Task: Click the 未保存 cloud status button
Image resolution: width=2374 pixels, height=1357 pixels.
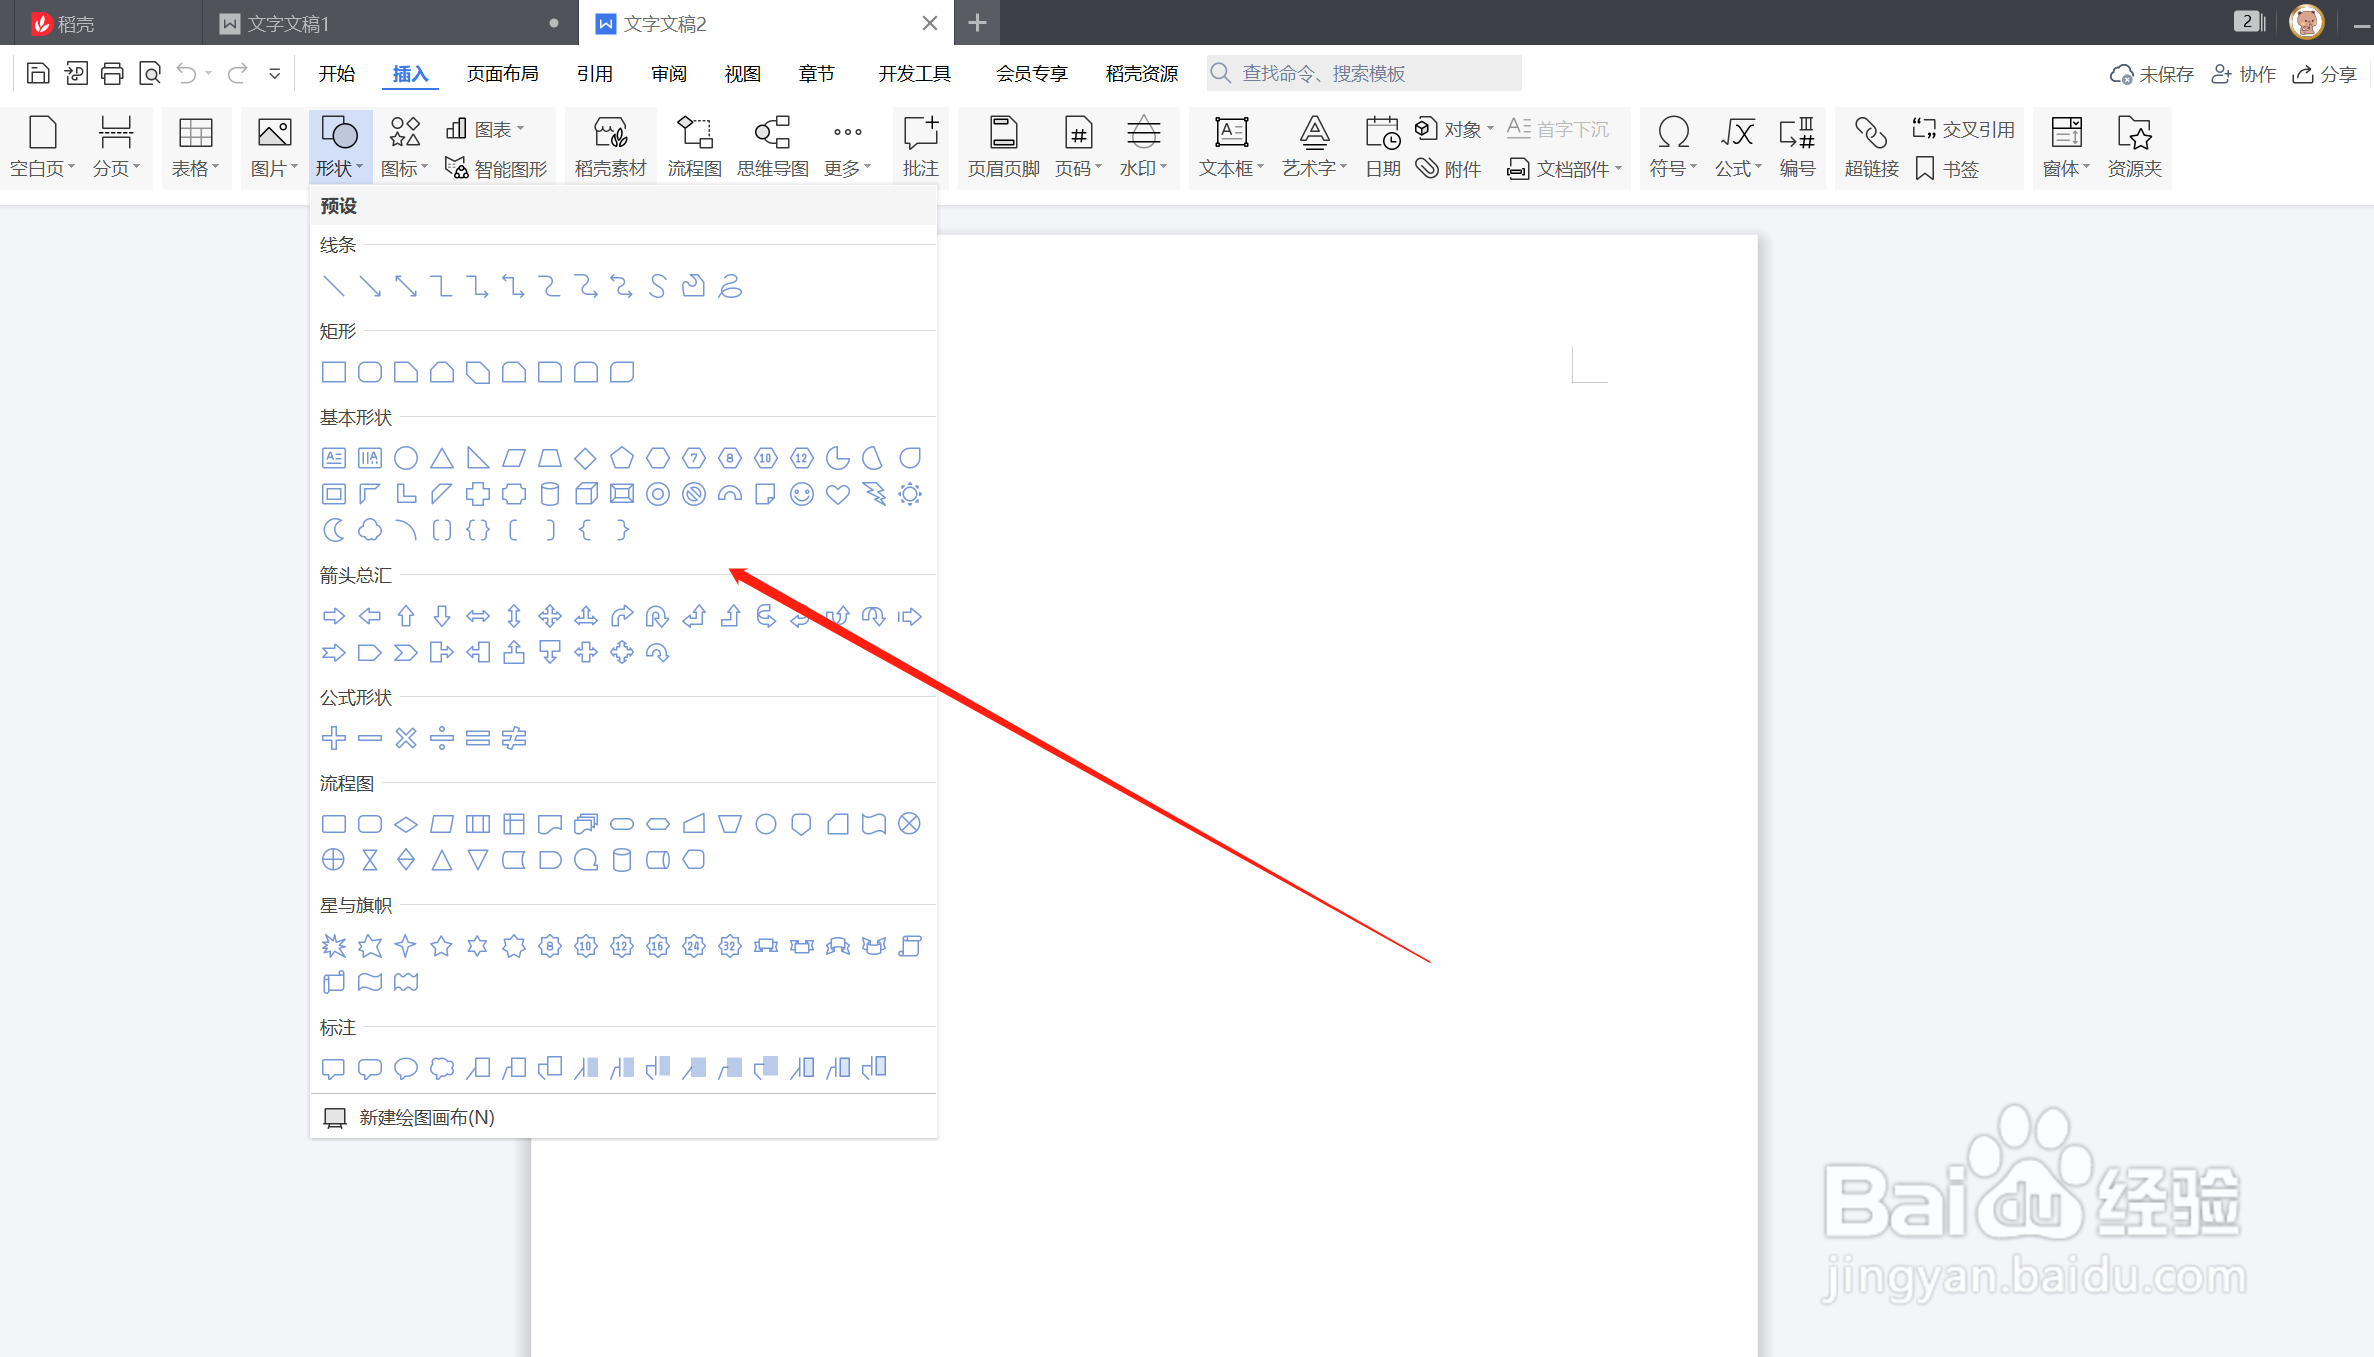Action: (x=2151, y=74)
